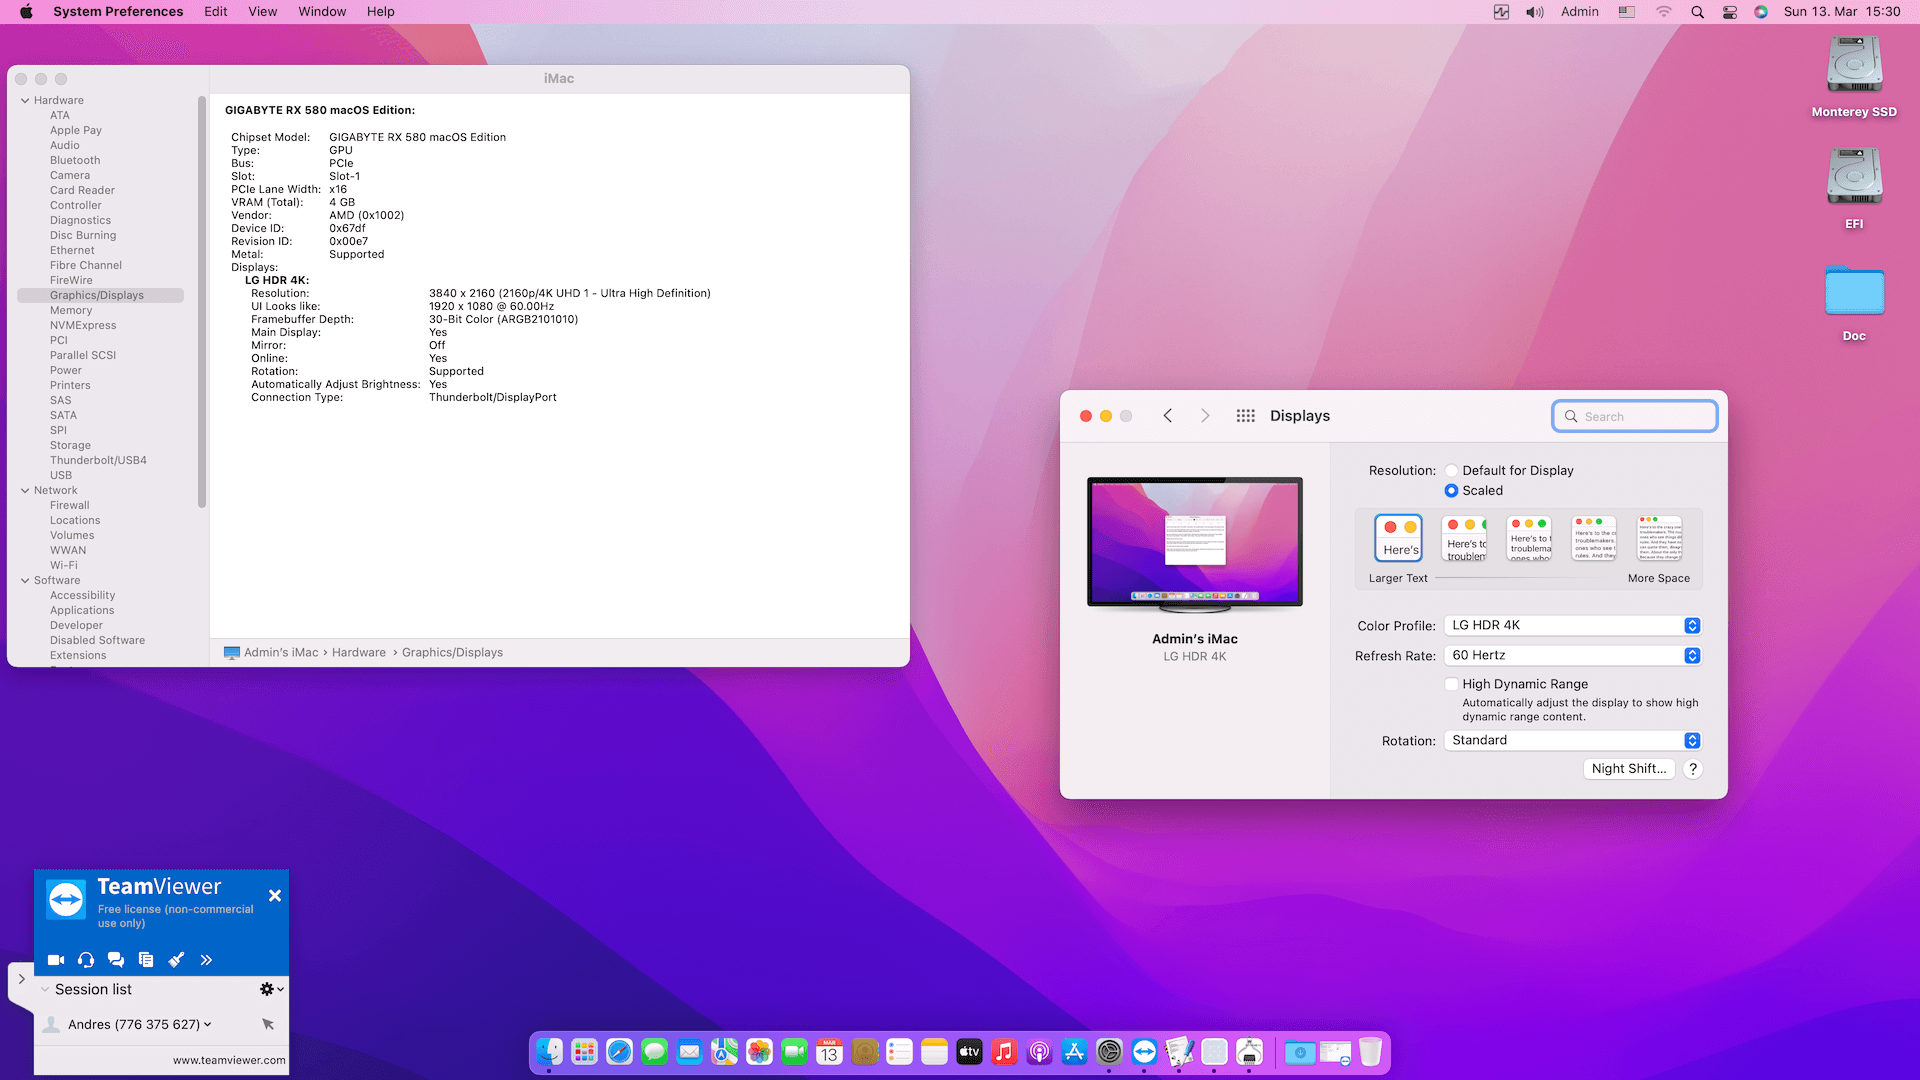Open the Color Profile dropdown

coord(1572,626)
